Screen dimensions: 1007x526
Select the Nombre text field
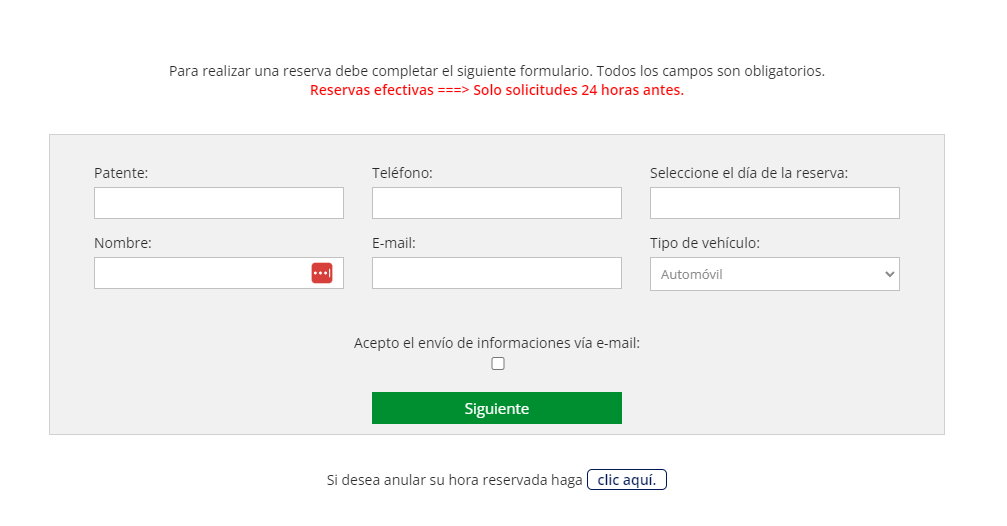[200, 273]
